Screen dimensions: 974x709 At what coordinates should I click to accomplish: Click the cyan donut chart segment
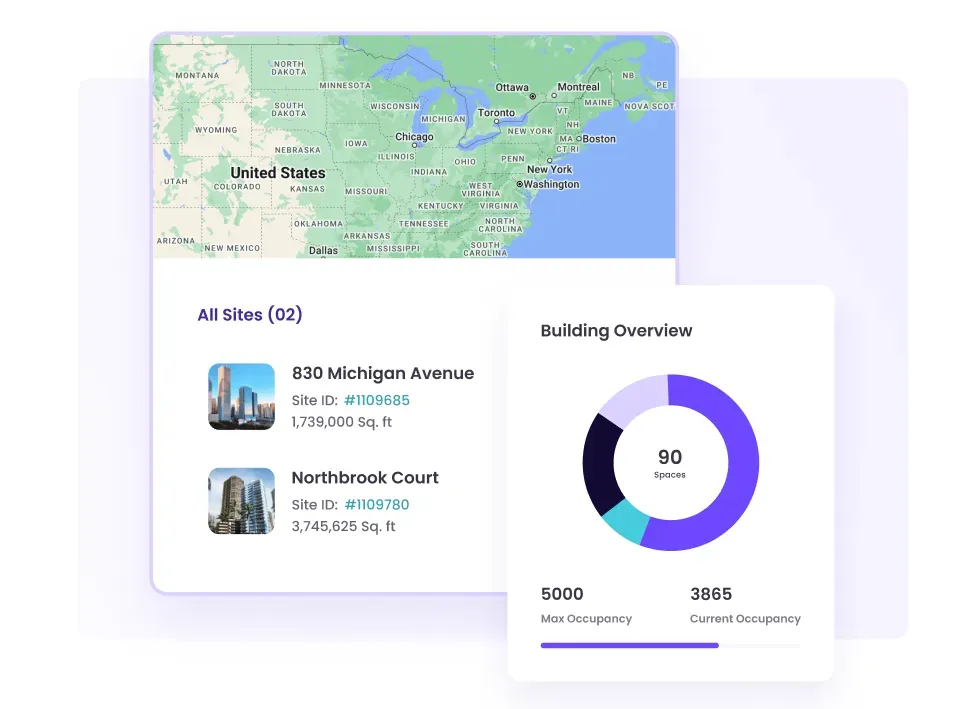point(627,523)
